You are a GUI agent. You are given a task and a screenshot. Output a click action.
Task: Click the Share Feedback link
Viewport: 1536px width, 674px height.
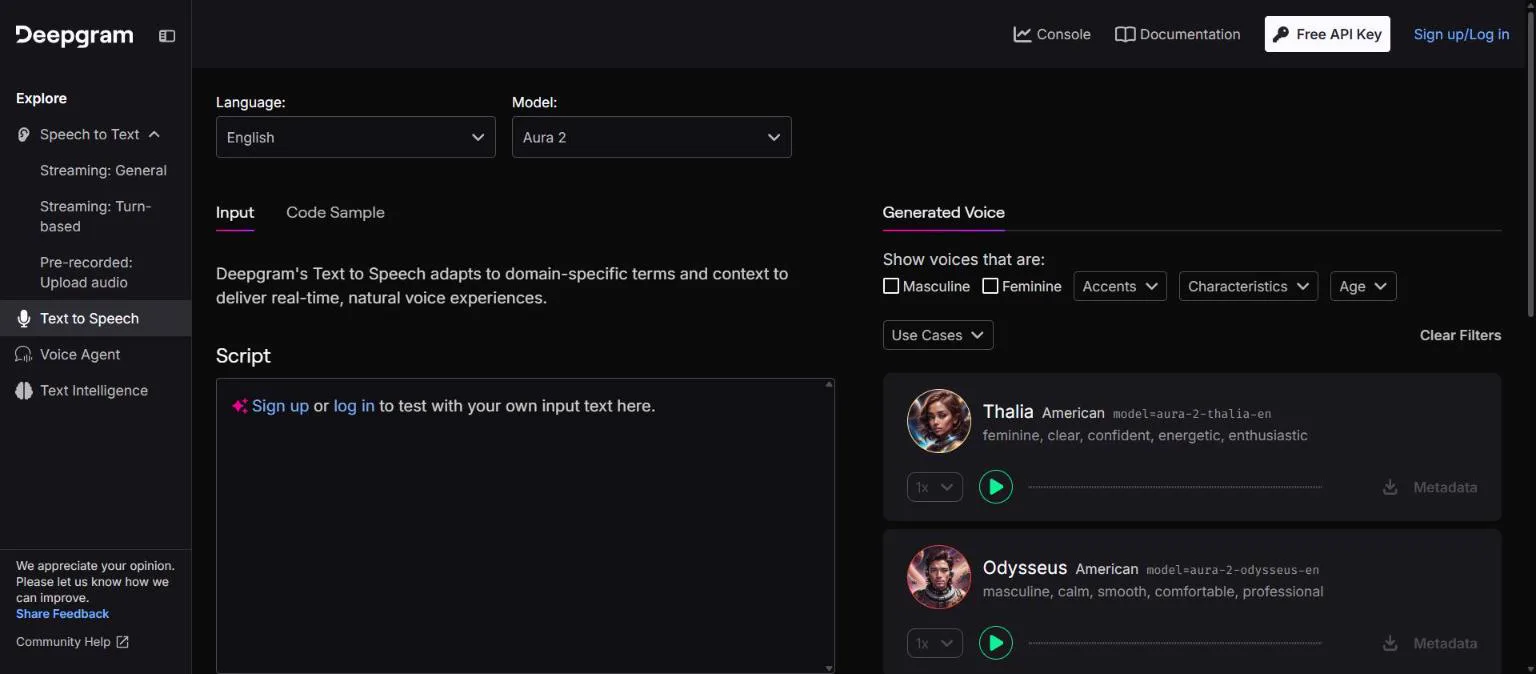pos(62,614)
